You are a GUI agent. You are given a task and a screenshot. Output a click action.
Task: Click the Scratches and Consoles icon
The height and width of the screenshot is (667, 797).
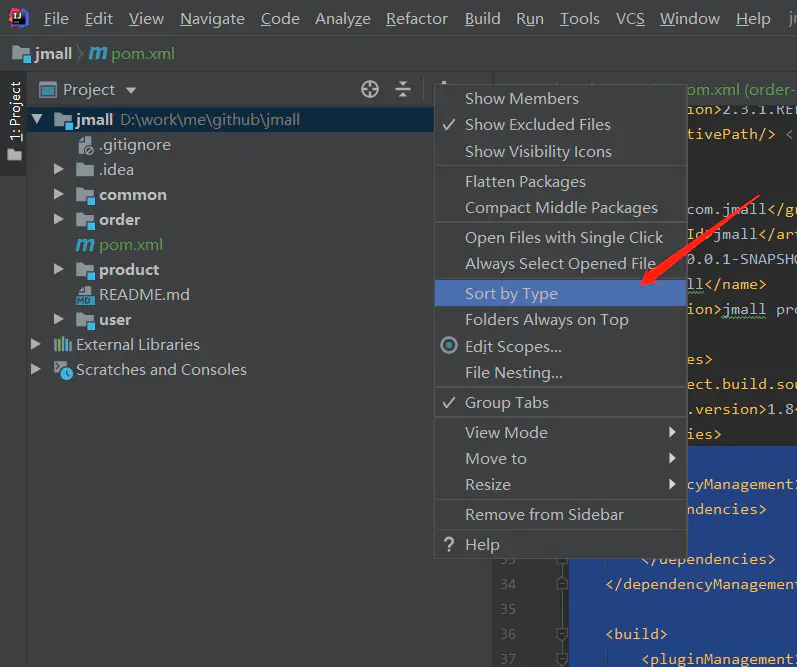click(x=63, y=370)
